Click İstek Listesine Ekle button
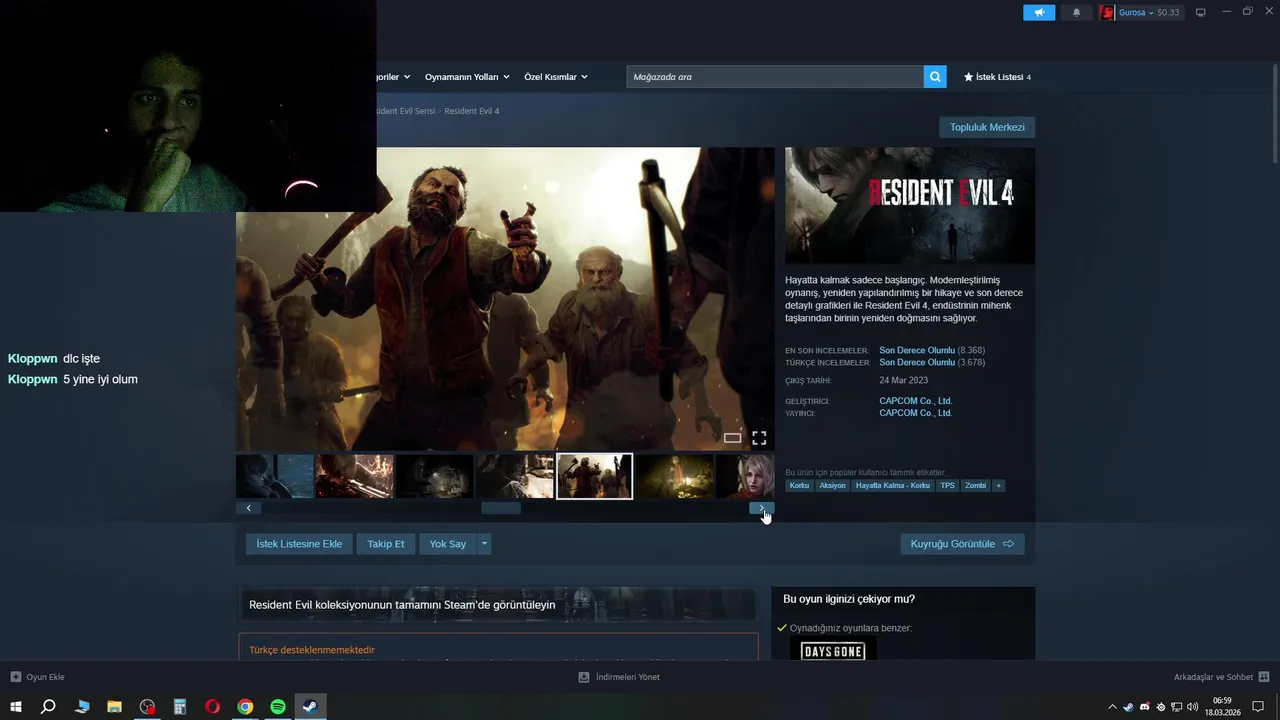Screen dimensions: 1280x720 pos(299,544)
